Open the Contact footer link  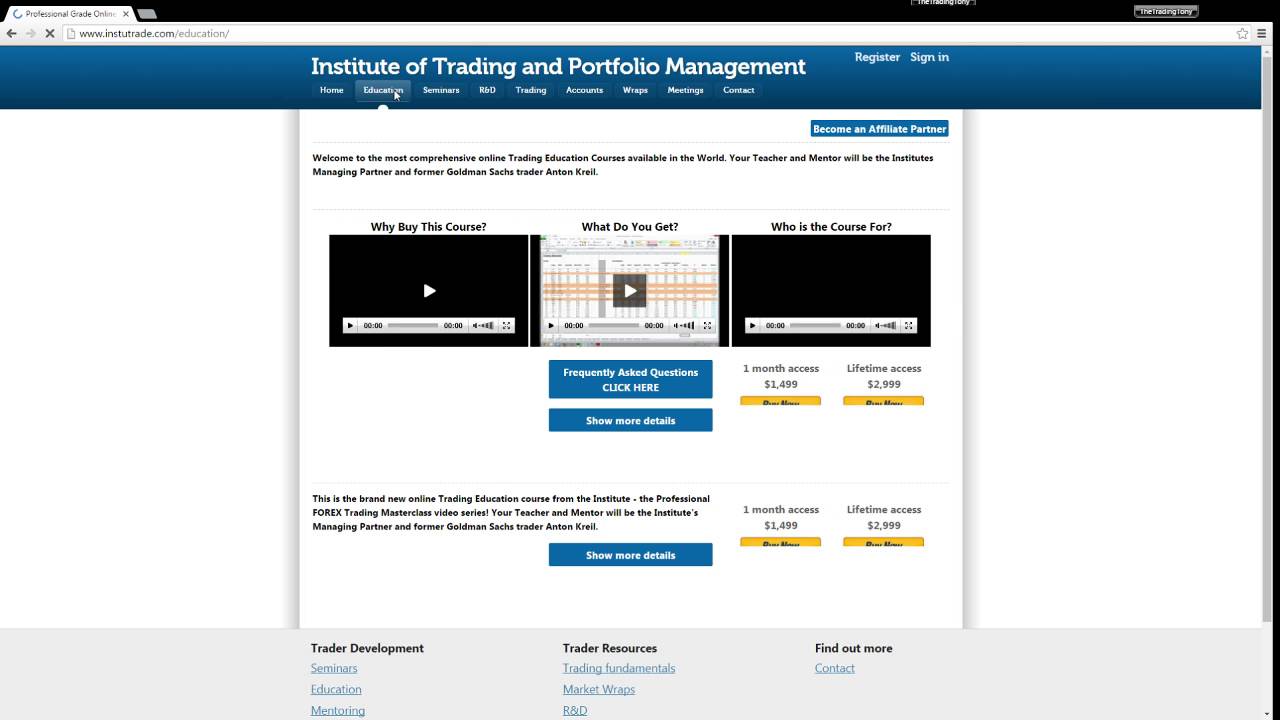pyautogui.click(x=835, y=668)
